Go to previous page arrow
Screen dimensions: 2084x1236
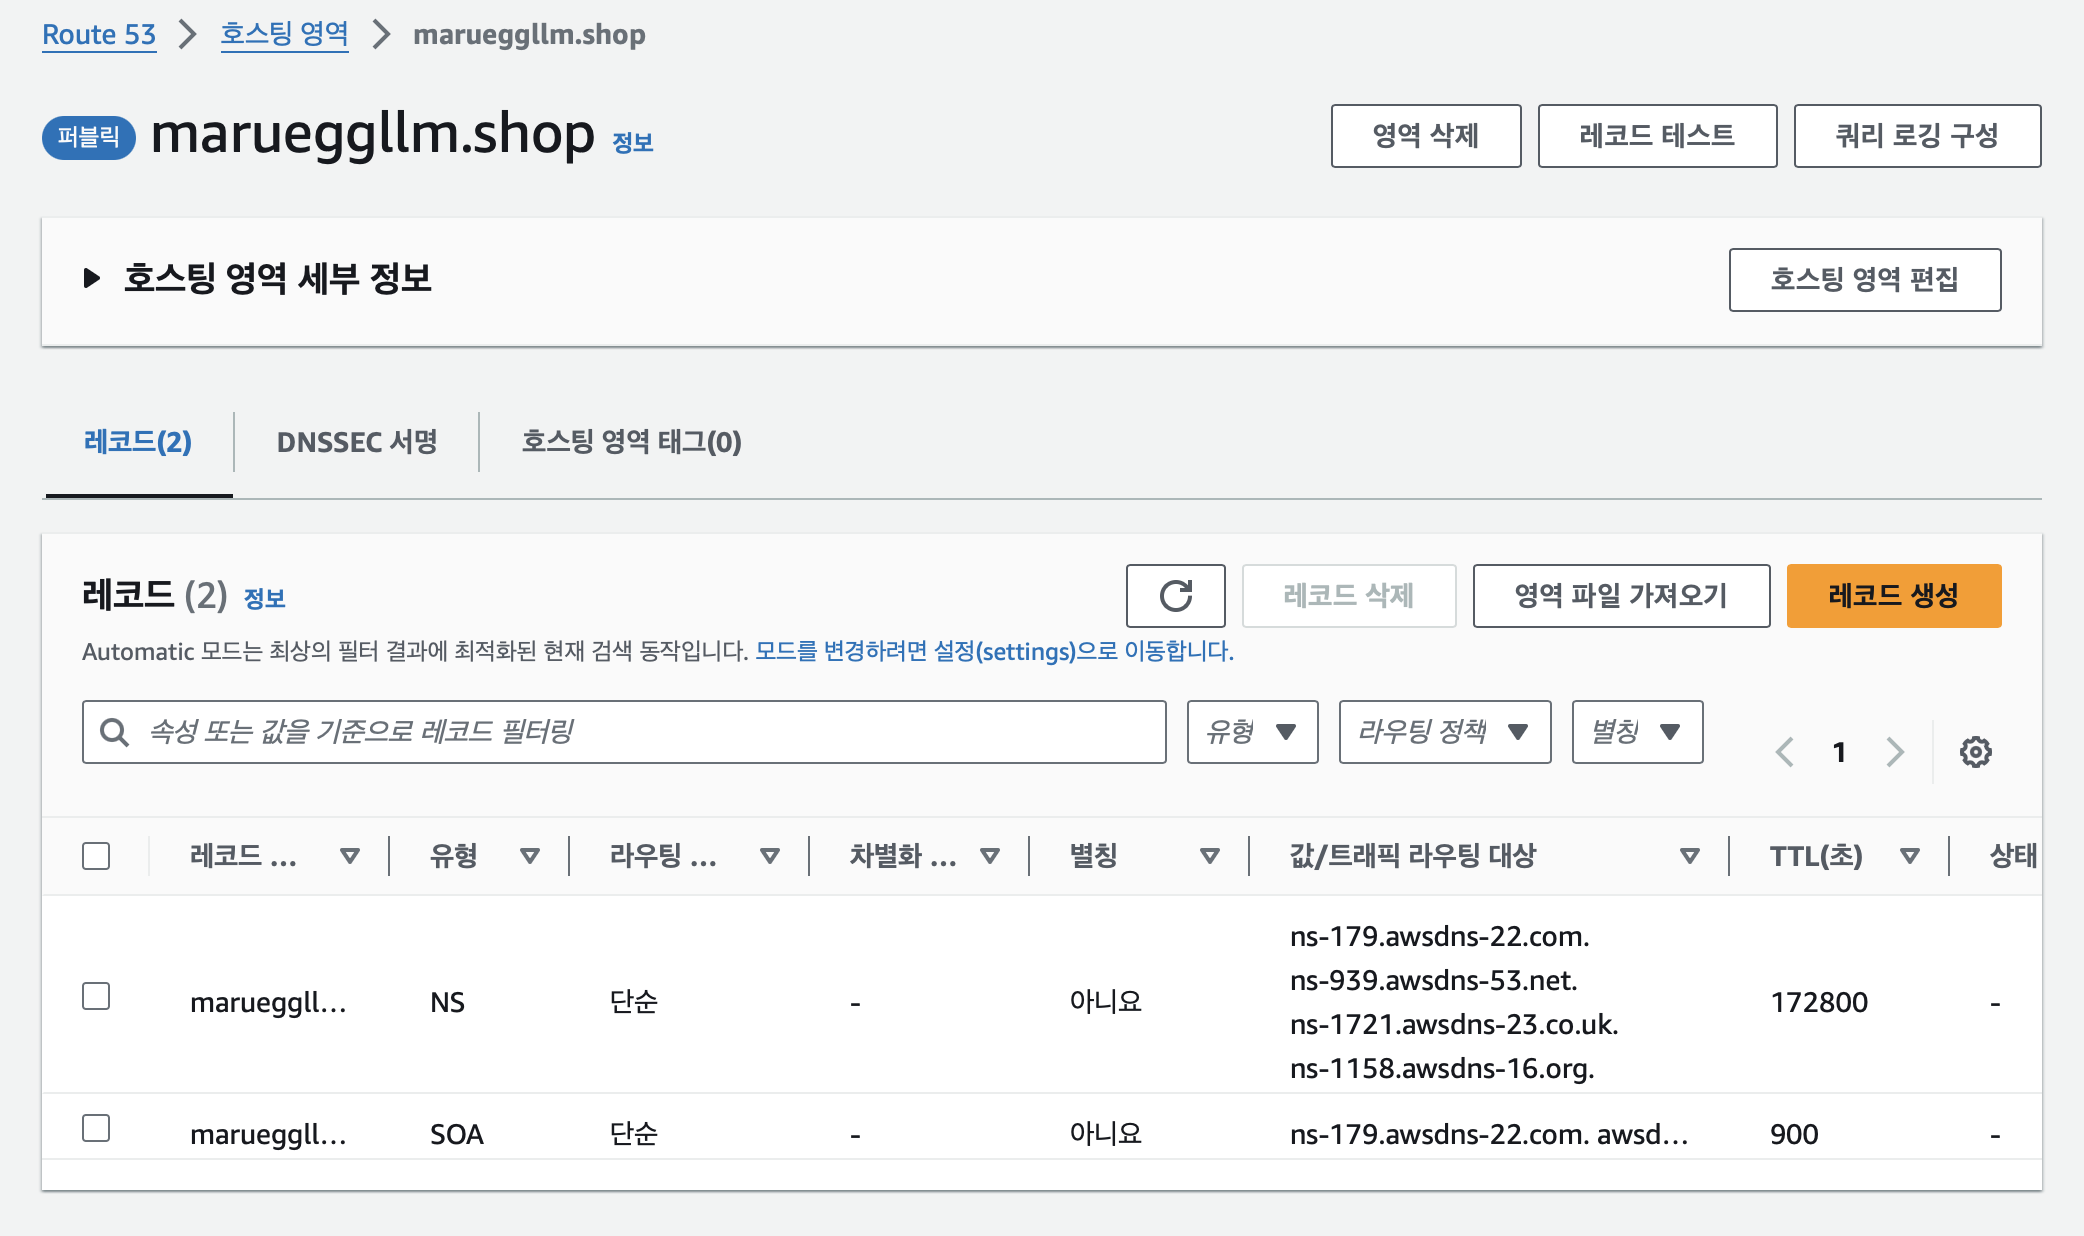(1785, 752)
